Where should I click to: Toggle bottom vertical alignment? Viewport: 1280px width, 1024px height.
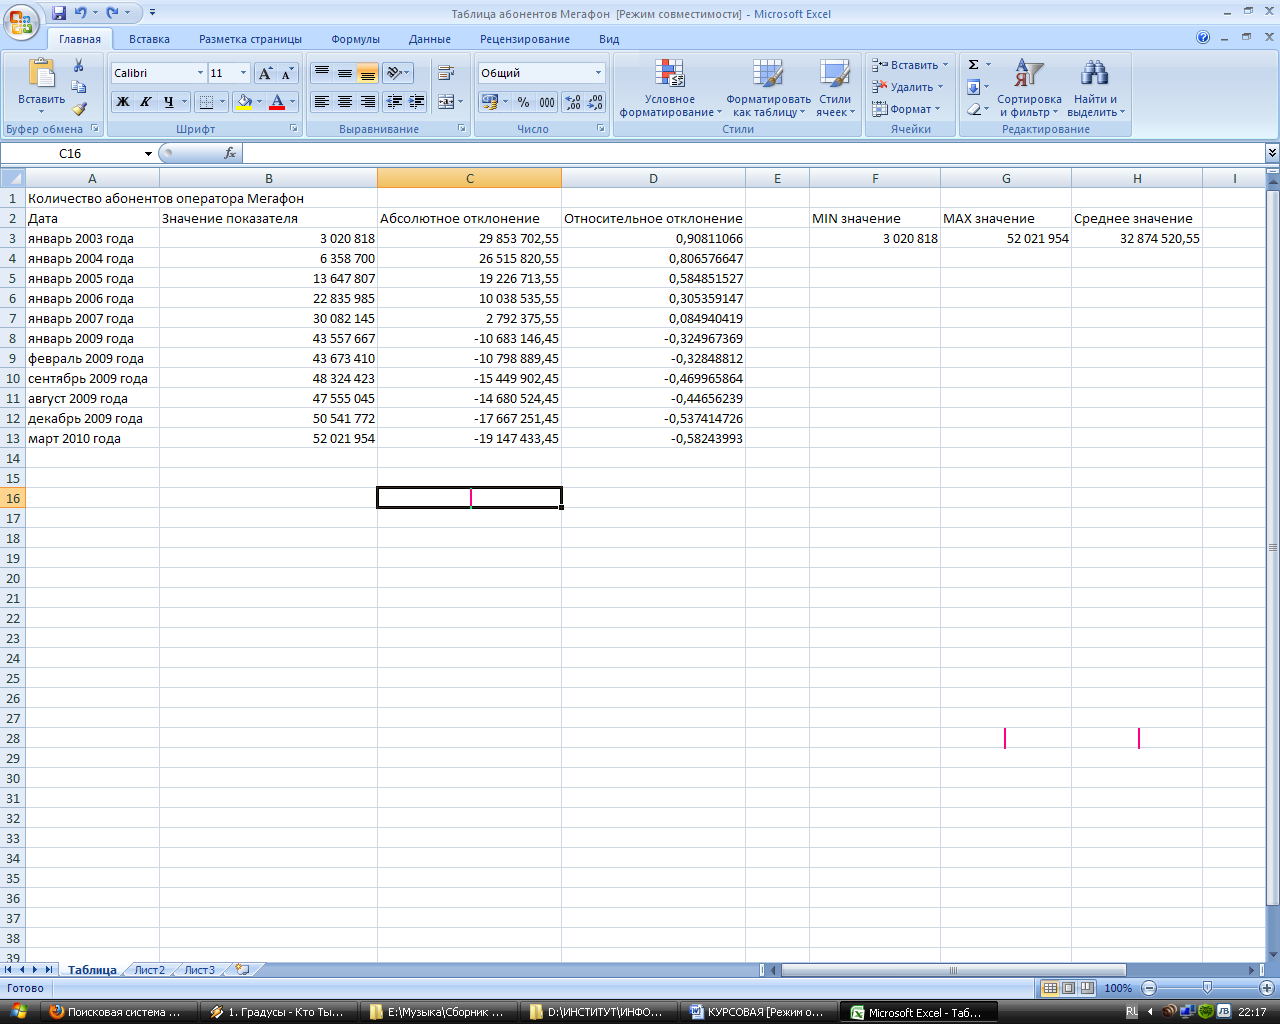[x=368, y=73]
